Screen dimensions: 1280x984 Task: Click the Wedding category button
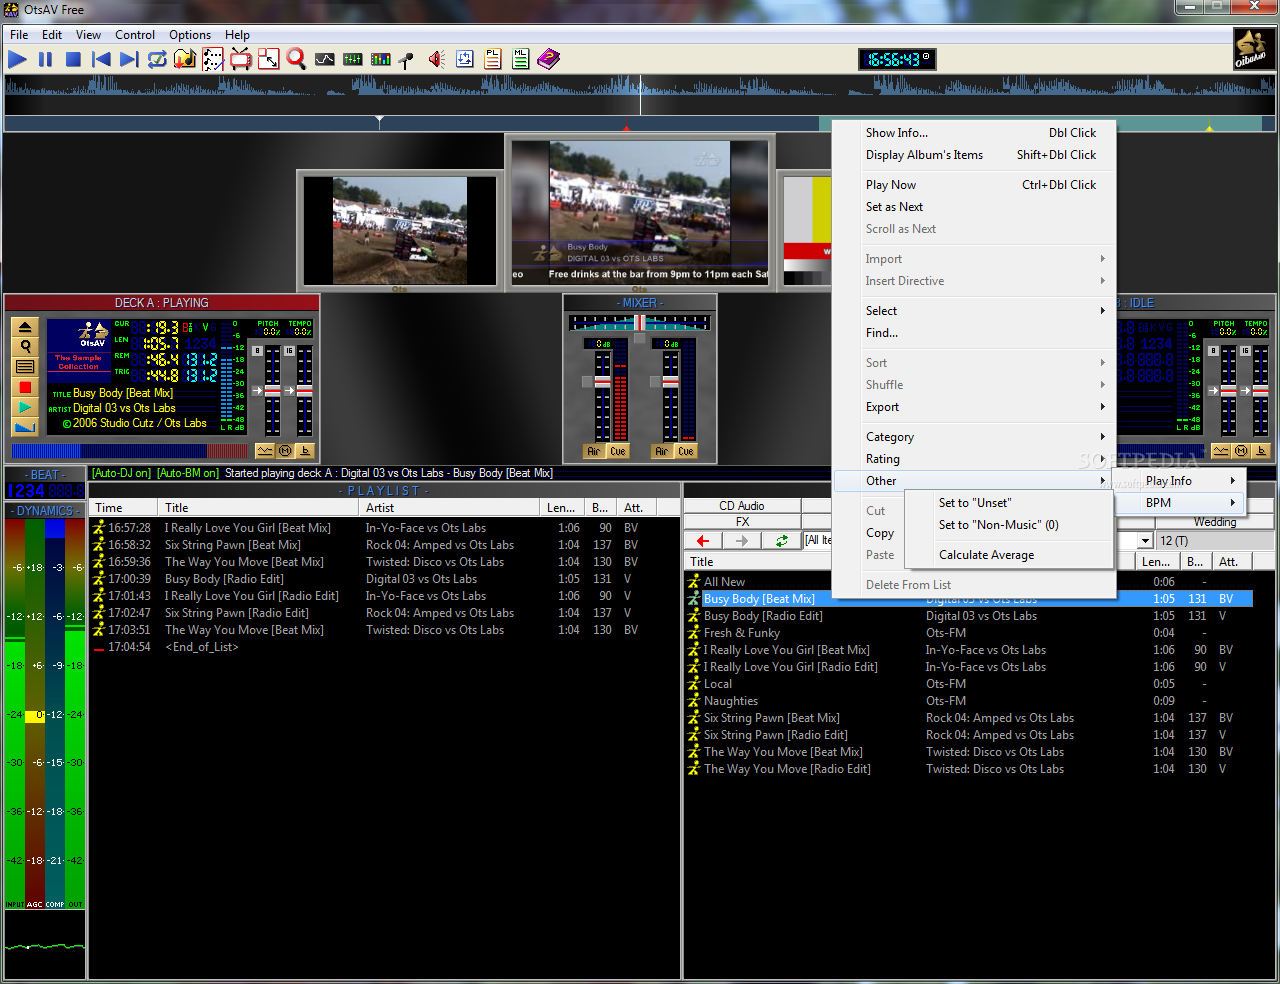pyautogui.click(x=1215, y=522)
